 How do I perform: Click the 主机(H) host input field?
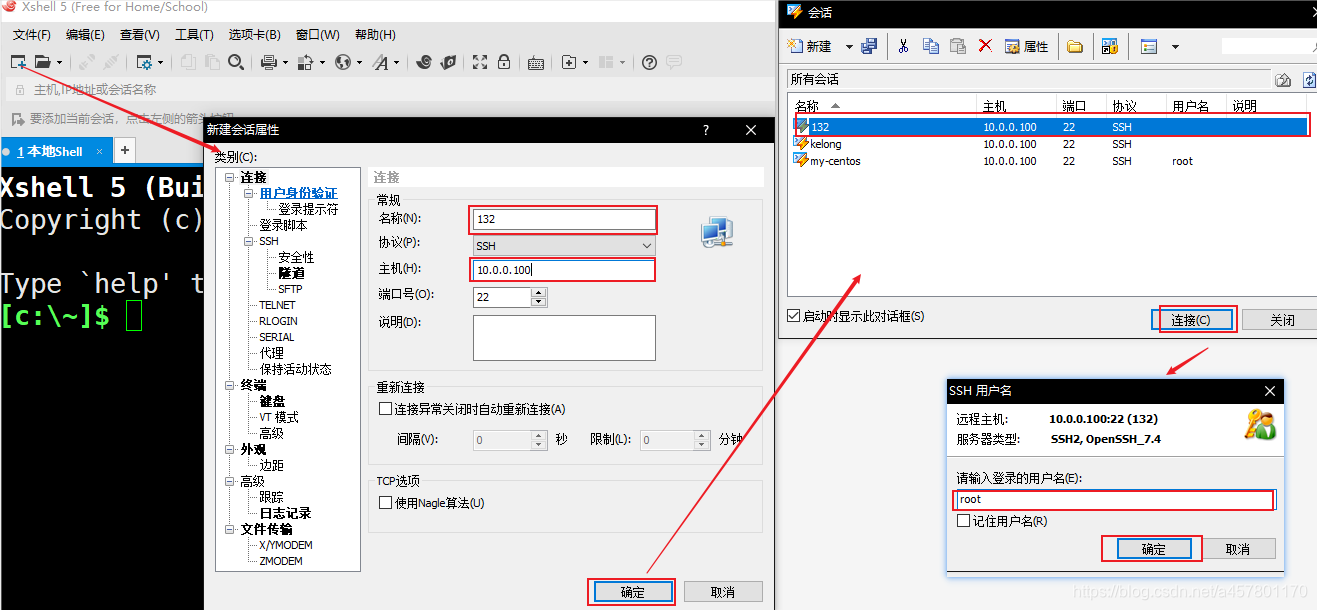coord(564,270)
